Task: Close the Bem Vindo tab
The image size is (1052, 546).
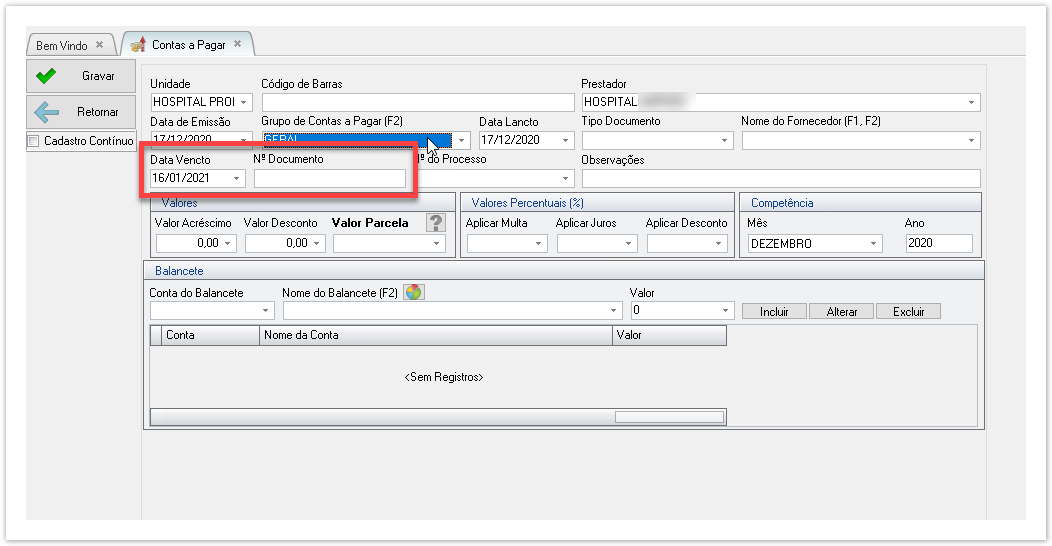Action: (99, 45)
